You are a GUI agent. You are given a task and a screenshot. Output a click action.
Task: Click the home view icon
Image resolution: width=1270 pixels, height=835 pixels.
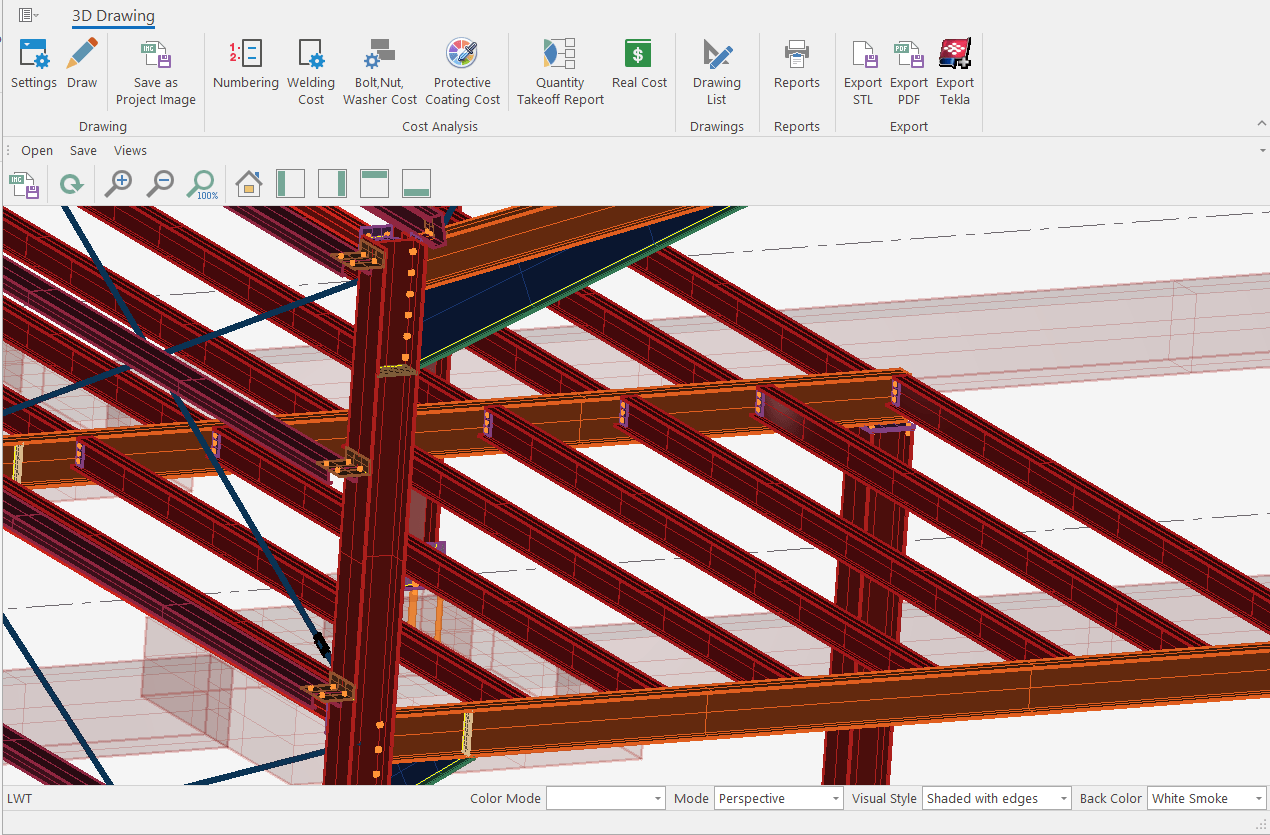(x=248, y=184)
